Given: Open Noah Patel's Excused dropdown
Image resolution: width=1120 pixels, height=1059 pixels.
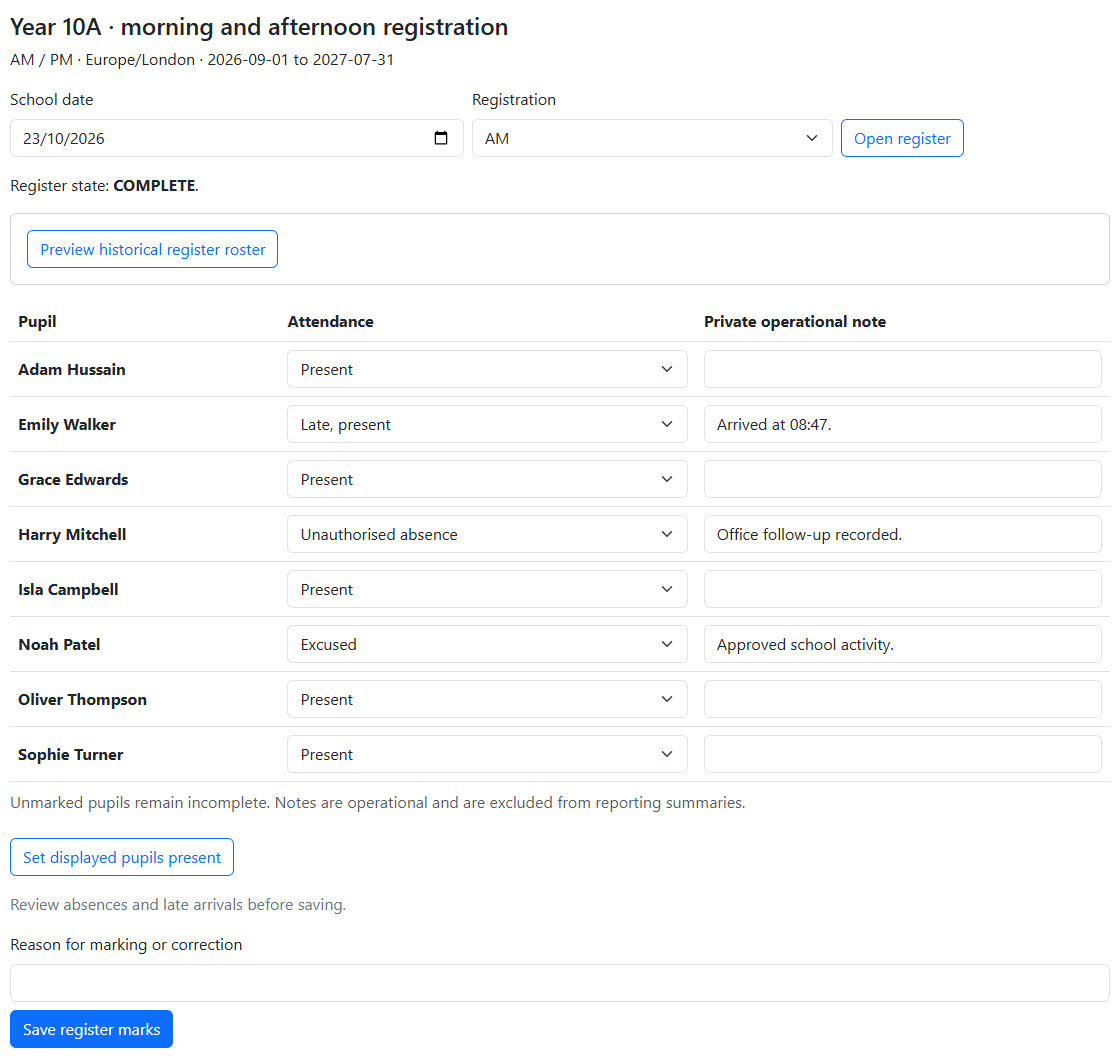Looking at the screenshot, I should pos(487,644).
